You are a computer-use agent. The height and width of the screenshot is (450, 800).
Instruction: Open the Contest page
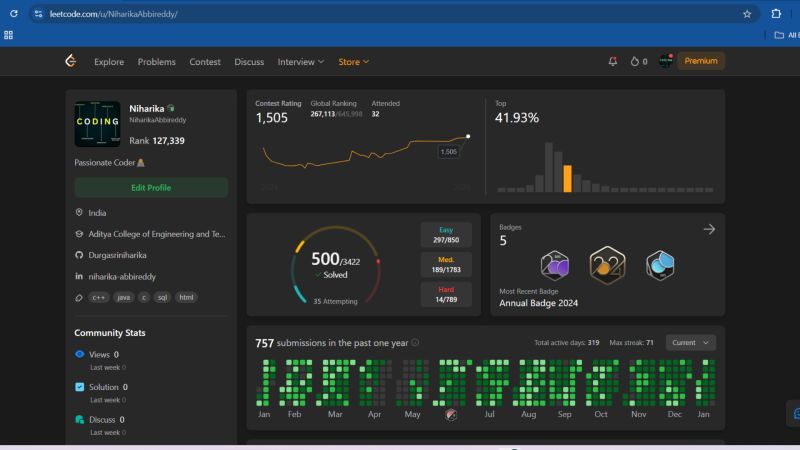point(205,62)
